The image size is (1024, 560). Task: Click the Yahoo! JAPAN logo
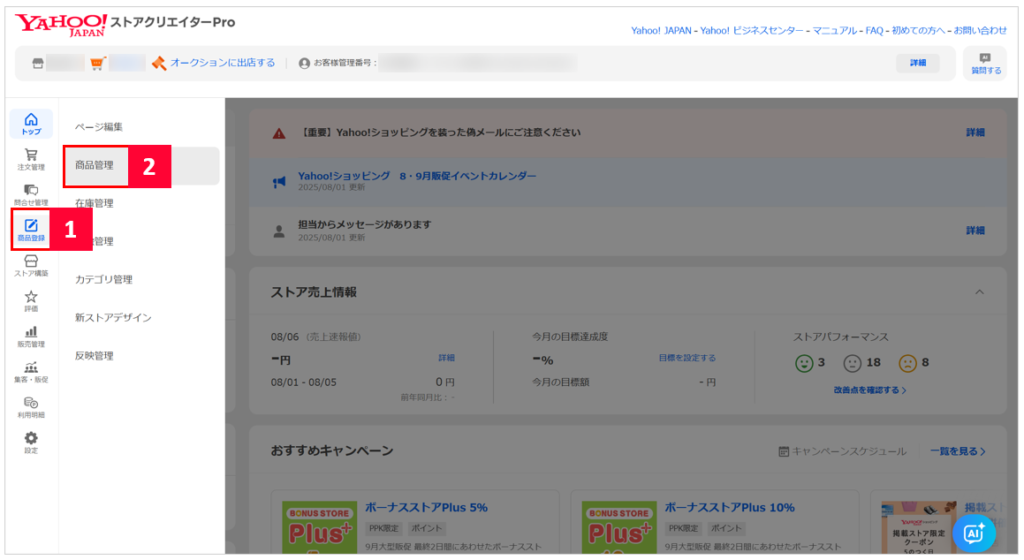61,24
